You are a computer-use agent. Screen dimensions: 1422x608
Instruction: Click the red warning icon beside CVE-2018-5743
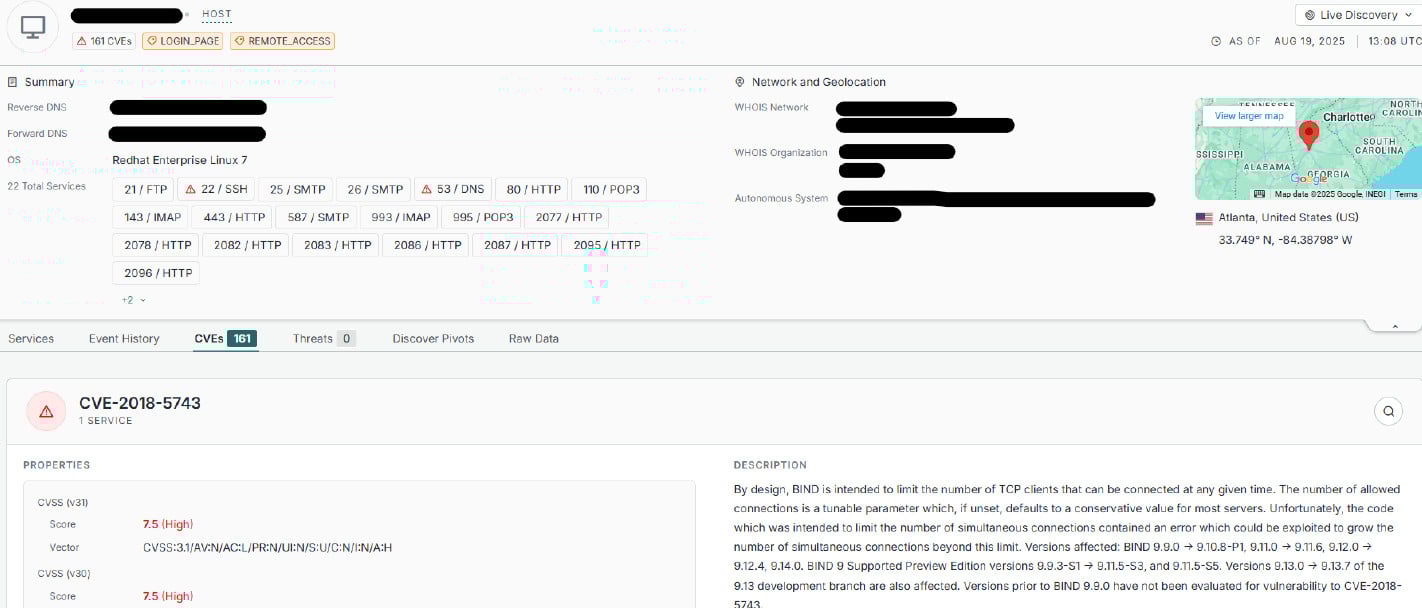click(x=46, y=411)
